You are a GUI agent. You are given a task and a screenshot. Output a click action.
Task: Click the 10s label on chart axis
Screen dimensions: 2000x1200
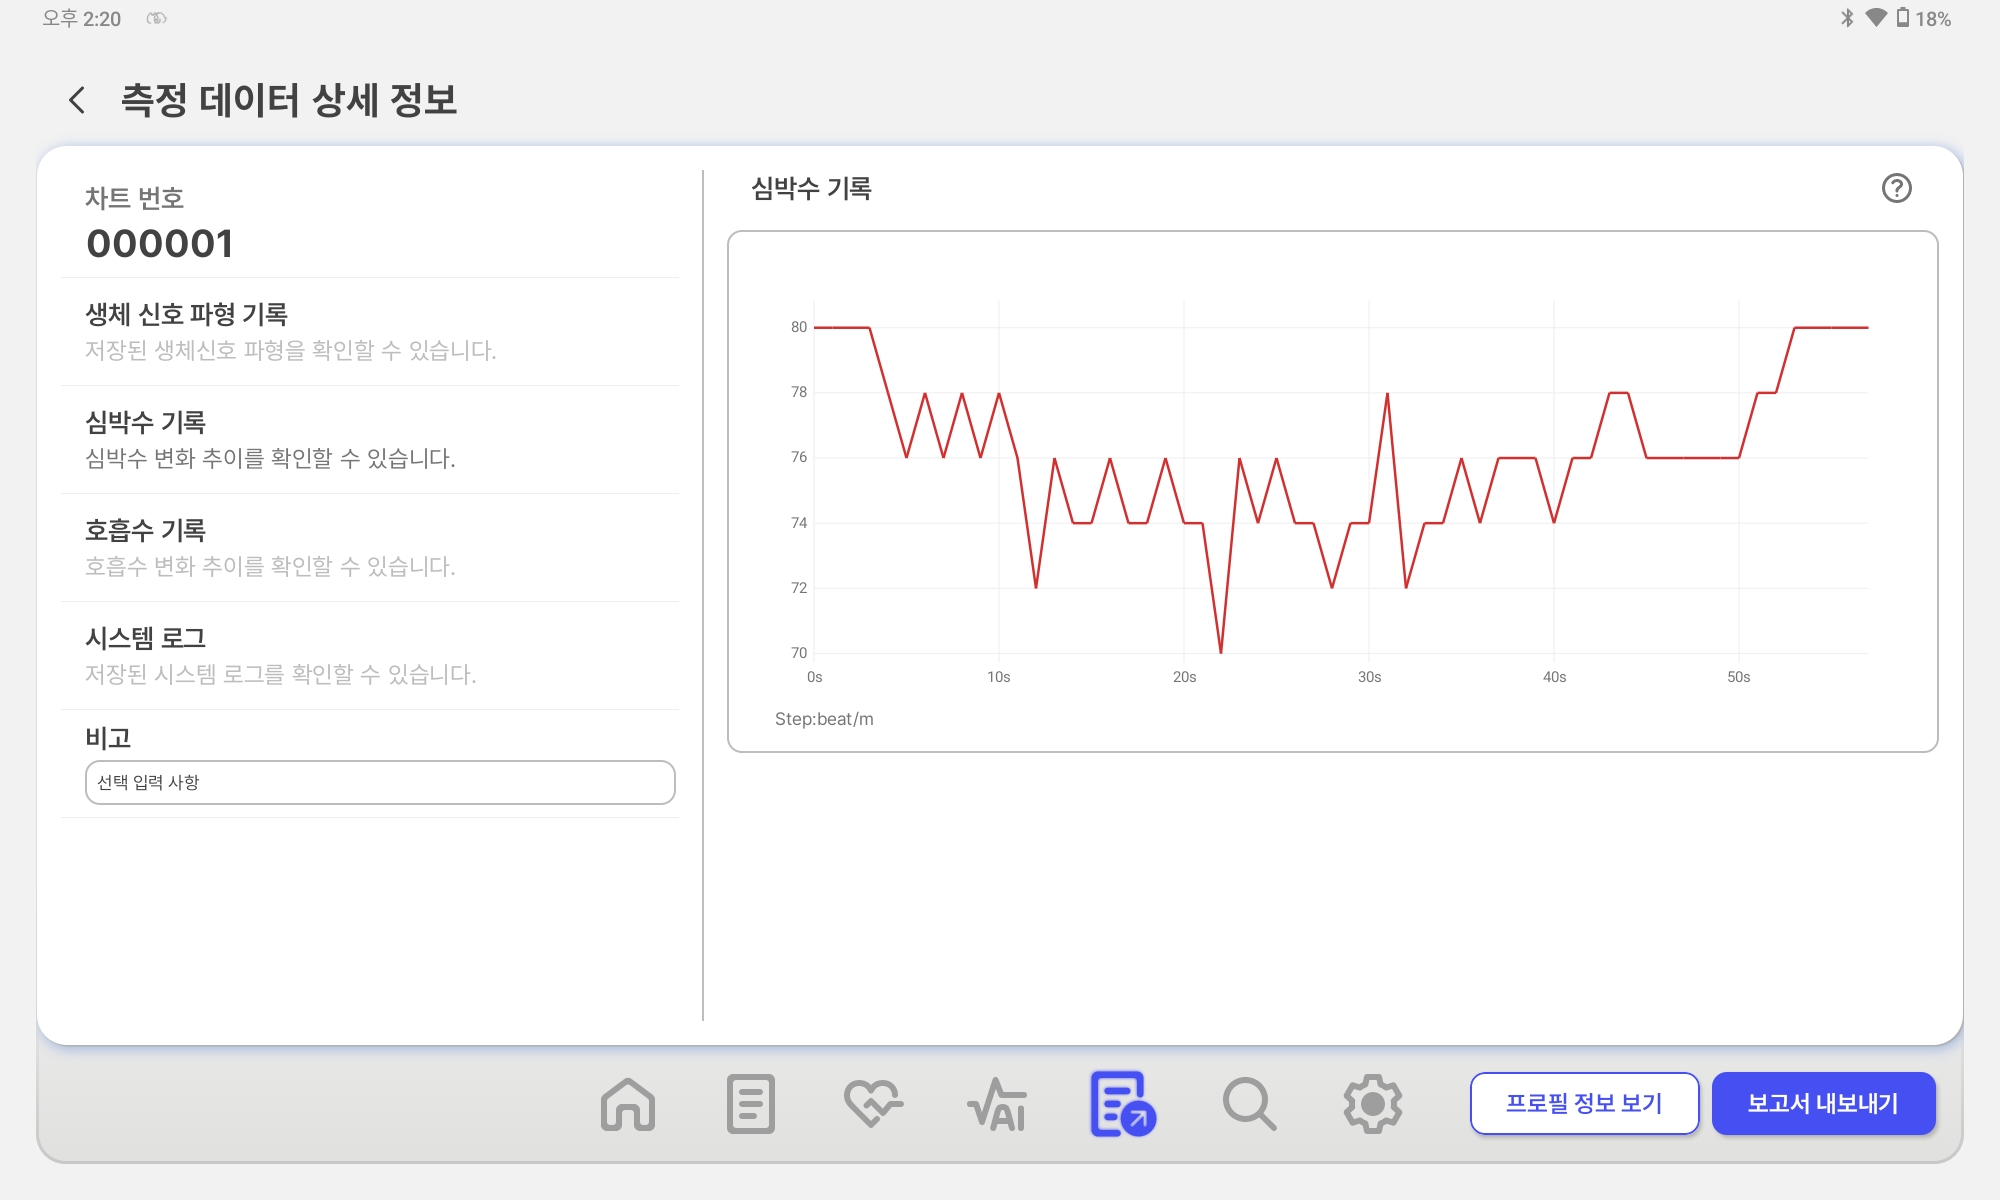(x=998, y=677)
